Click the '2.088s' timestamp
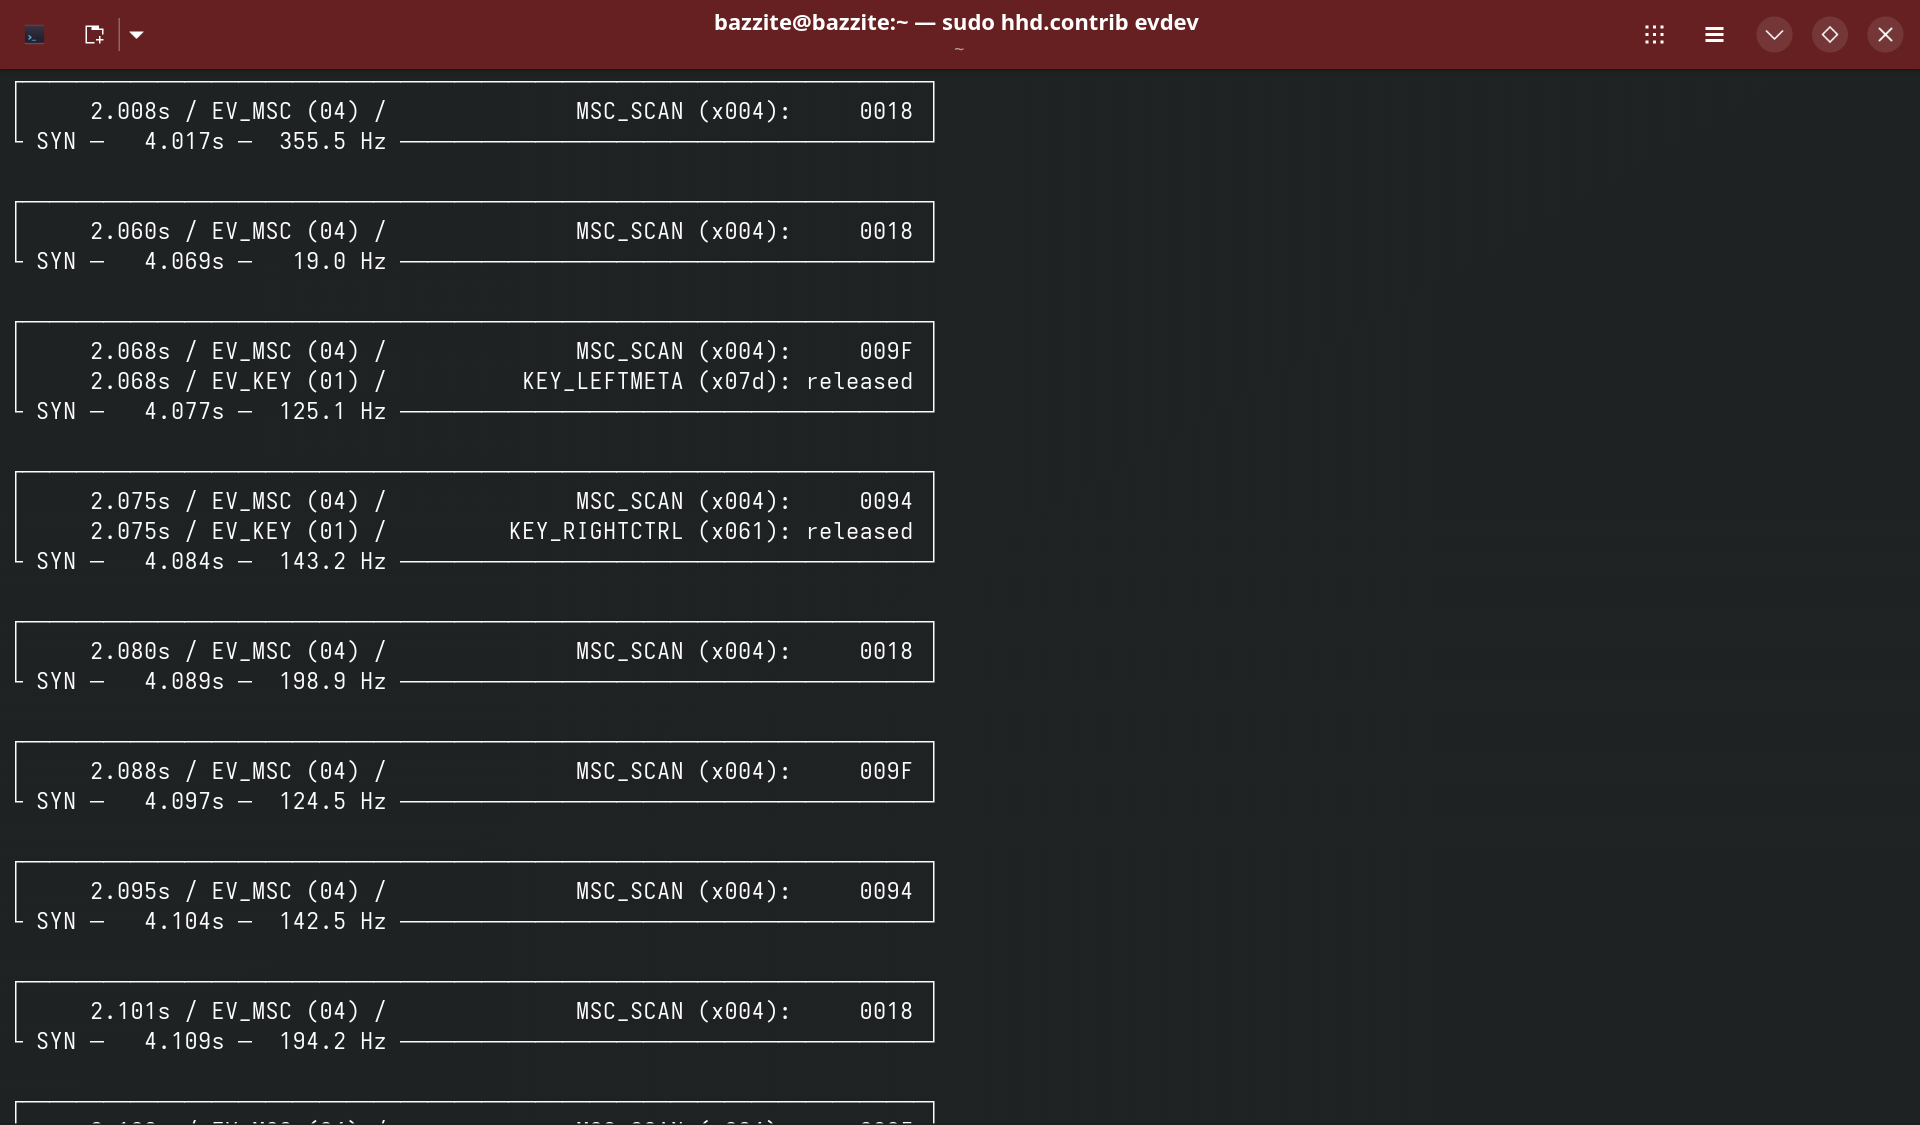This screenshot has width=1920, height=1125. click(130, 772)
